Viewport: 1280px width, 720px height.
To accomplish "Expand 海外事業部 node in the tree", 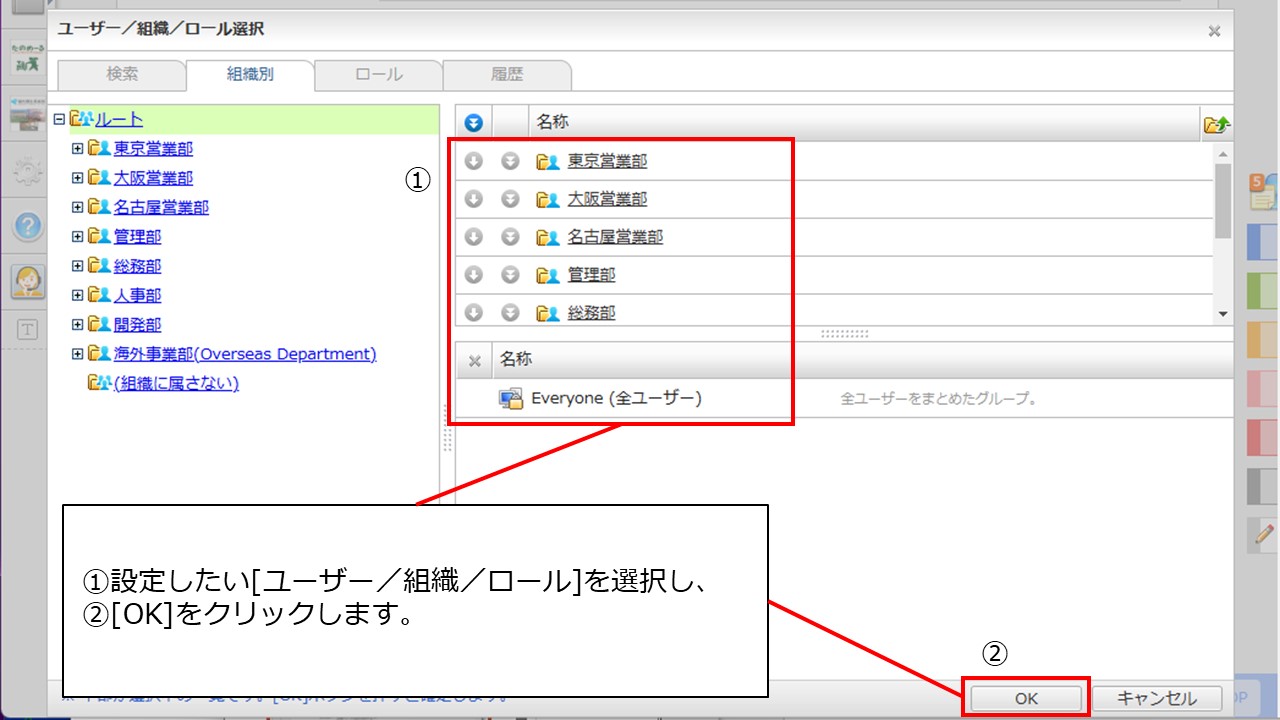I will (77, 354).
